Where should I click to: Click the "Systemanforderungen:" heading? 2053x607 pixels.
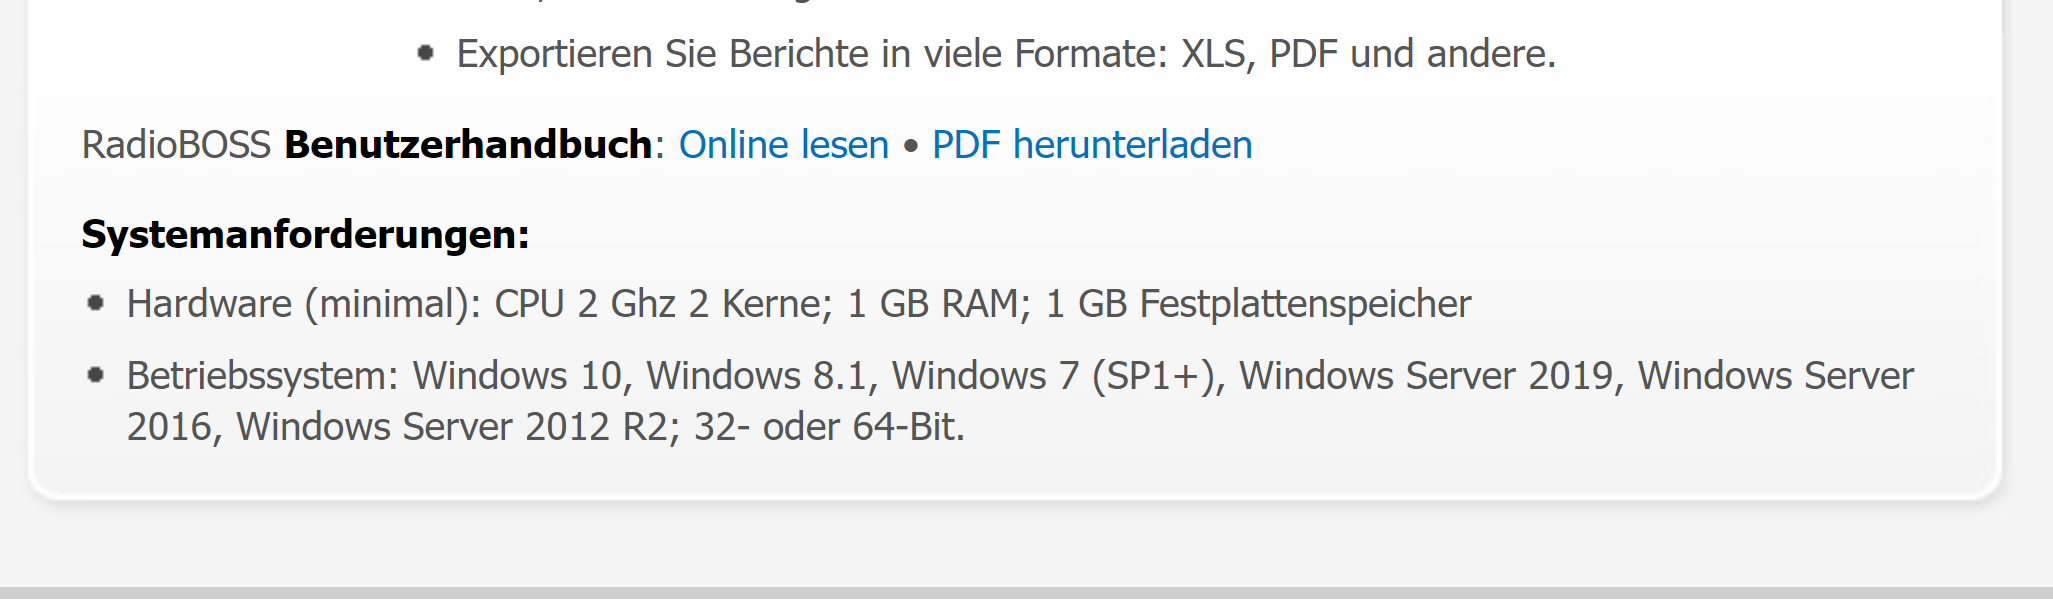tap(305, 235)
